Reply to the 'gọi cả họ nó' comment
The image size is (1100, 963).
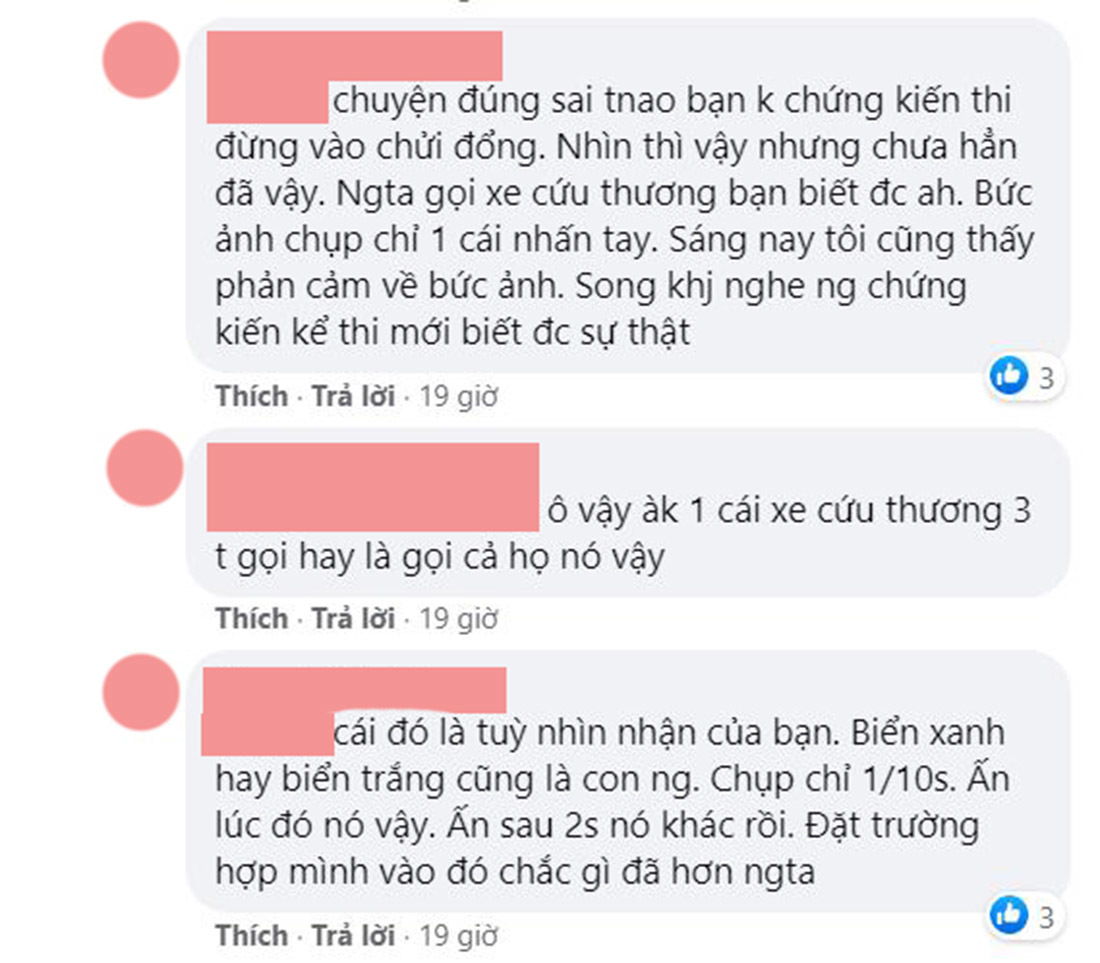(x=354, y=619)
